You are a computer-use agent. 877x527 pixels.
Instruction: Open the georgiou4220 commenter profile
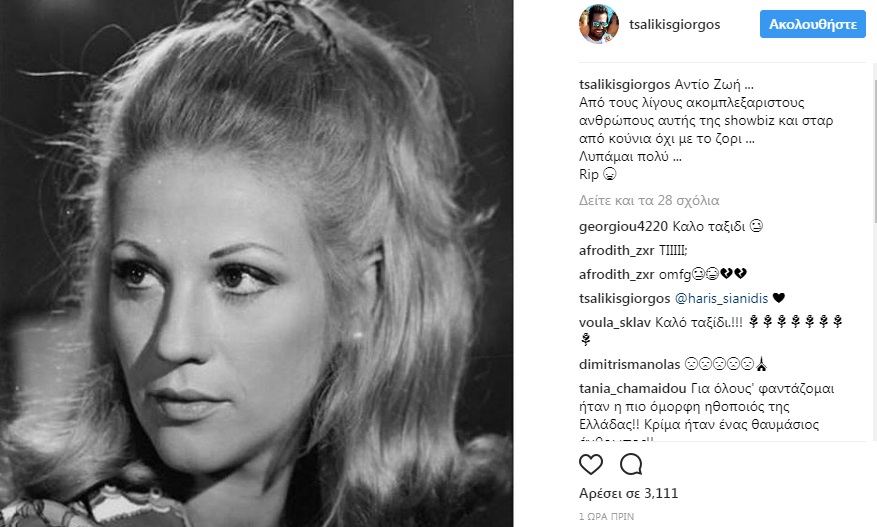click(623, 227)
